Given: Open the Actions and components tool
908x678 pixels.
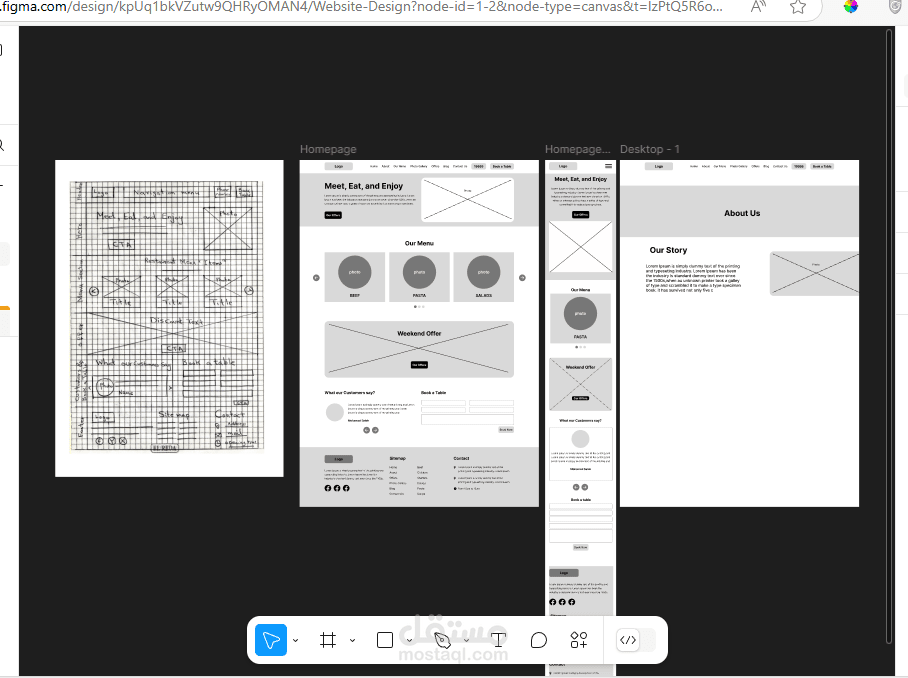Looking at the screenshot, I should tap(579, 640).
